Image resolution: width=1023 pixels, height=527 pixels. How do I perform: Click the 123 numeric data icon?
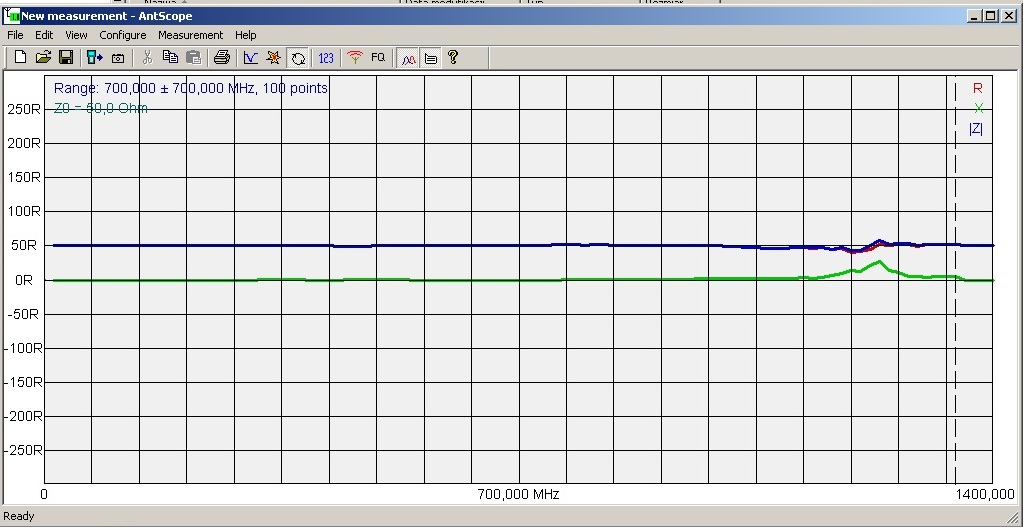(326, 58)
